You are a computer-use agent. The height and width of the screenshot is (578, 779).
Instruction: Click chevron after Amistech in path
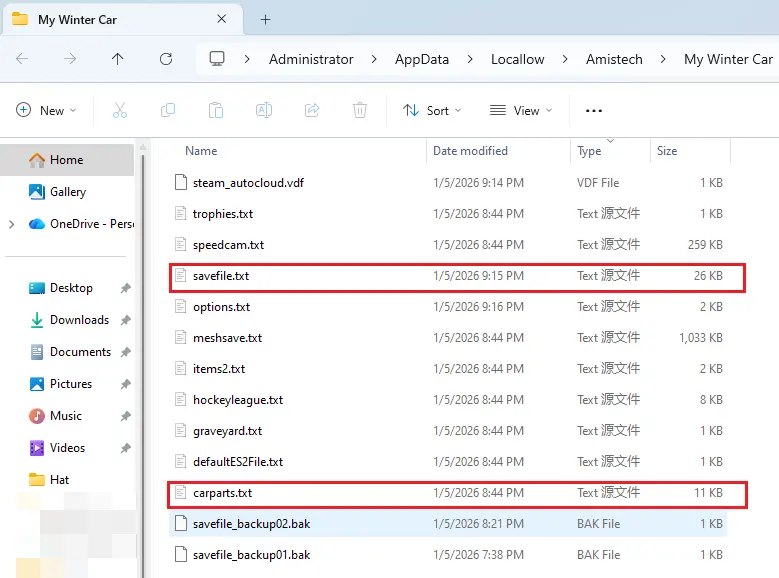663,59
